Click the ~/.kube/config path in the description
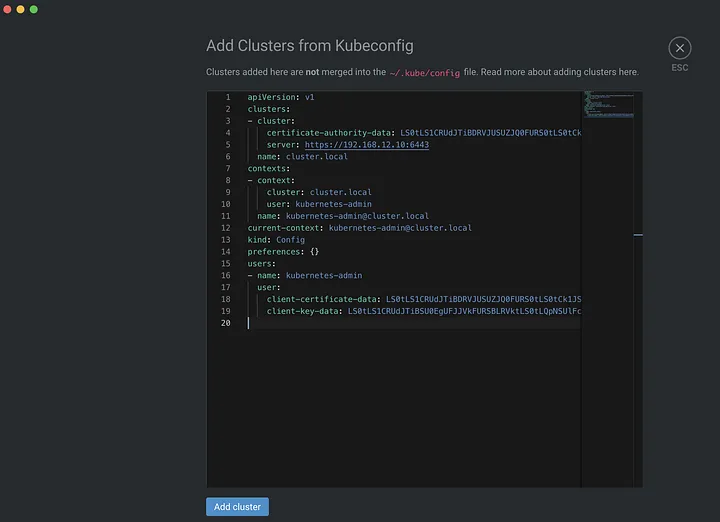Image resolution: width=720 pixels, height=522 pixels. coord(425,73)
